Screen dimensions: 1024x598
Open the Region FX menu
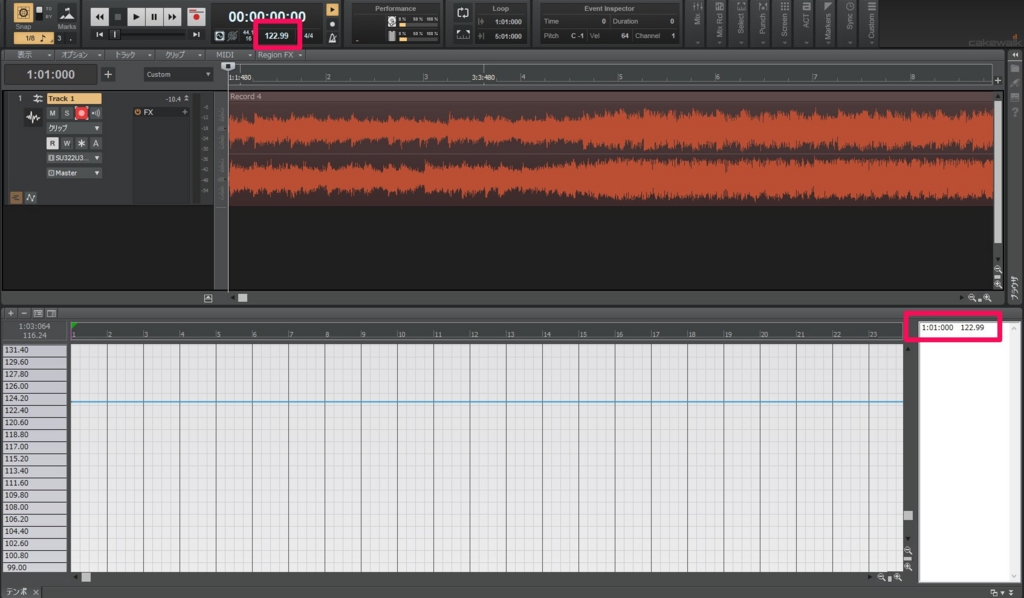click(x=274, y=54)
